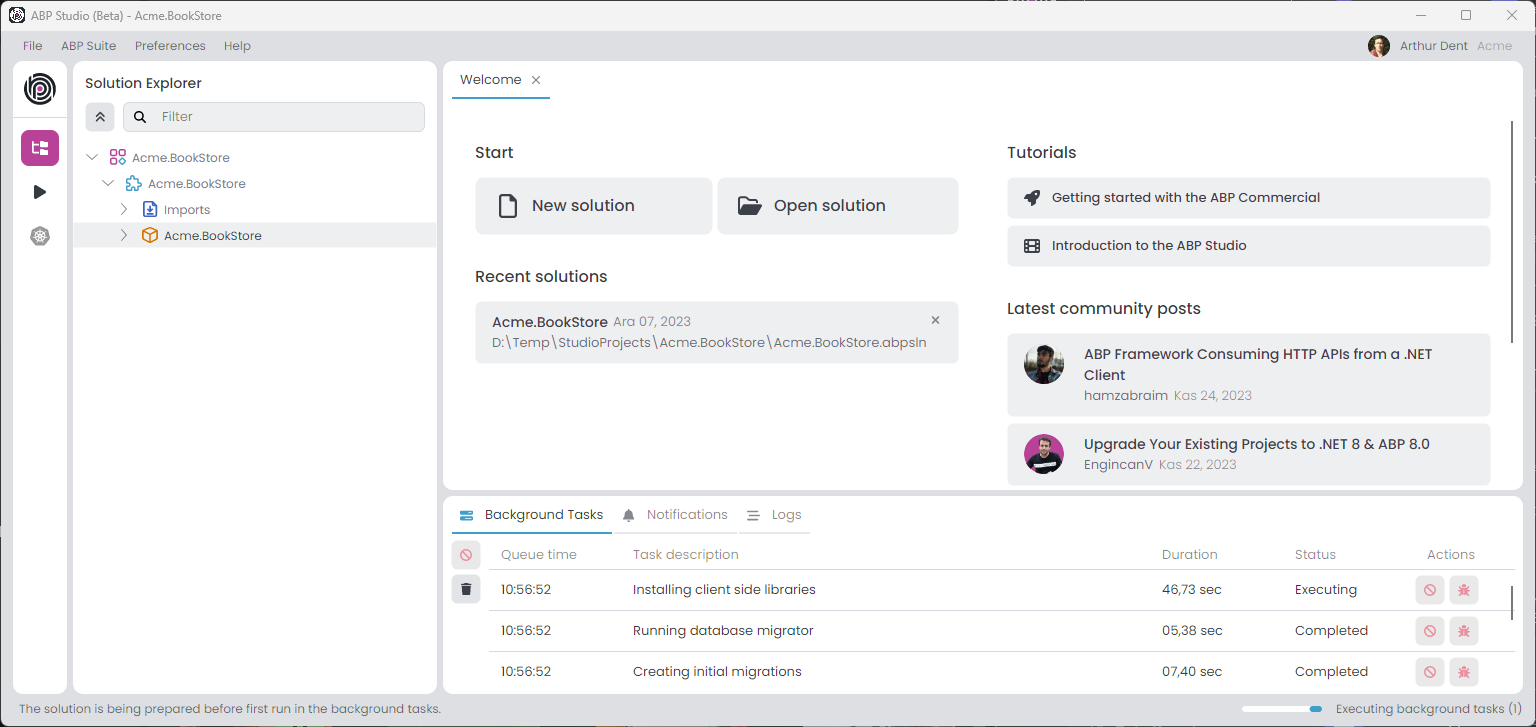The height and width of the screenshot is (727, 1536).
Task: Open the Solution Explorer sidebar icon
Action: [x=40, y=148]
